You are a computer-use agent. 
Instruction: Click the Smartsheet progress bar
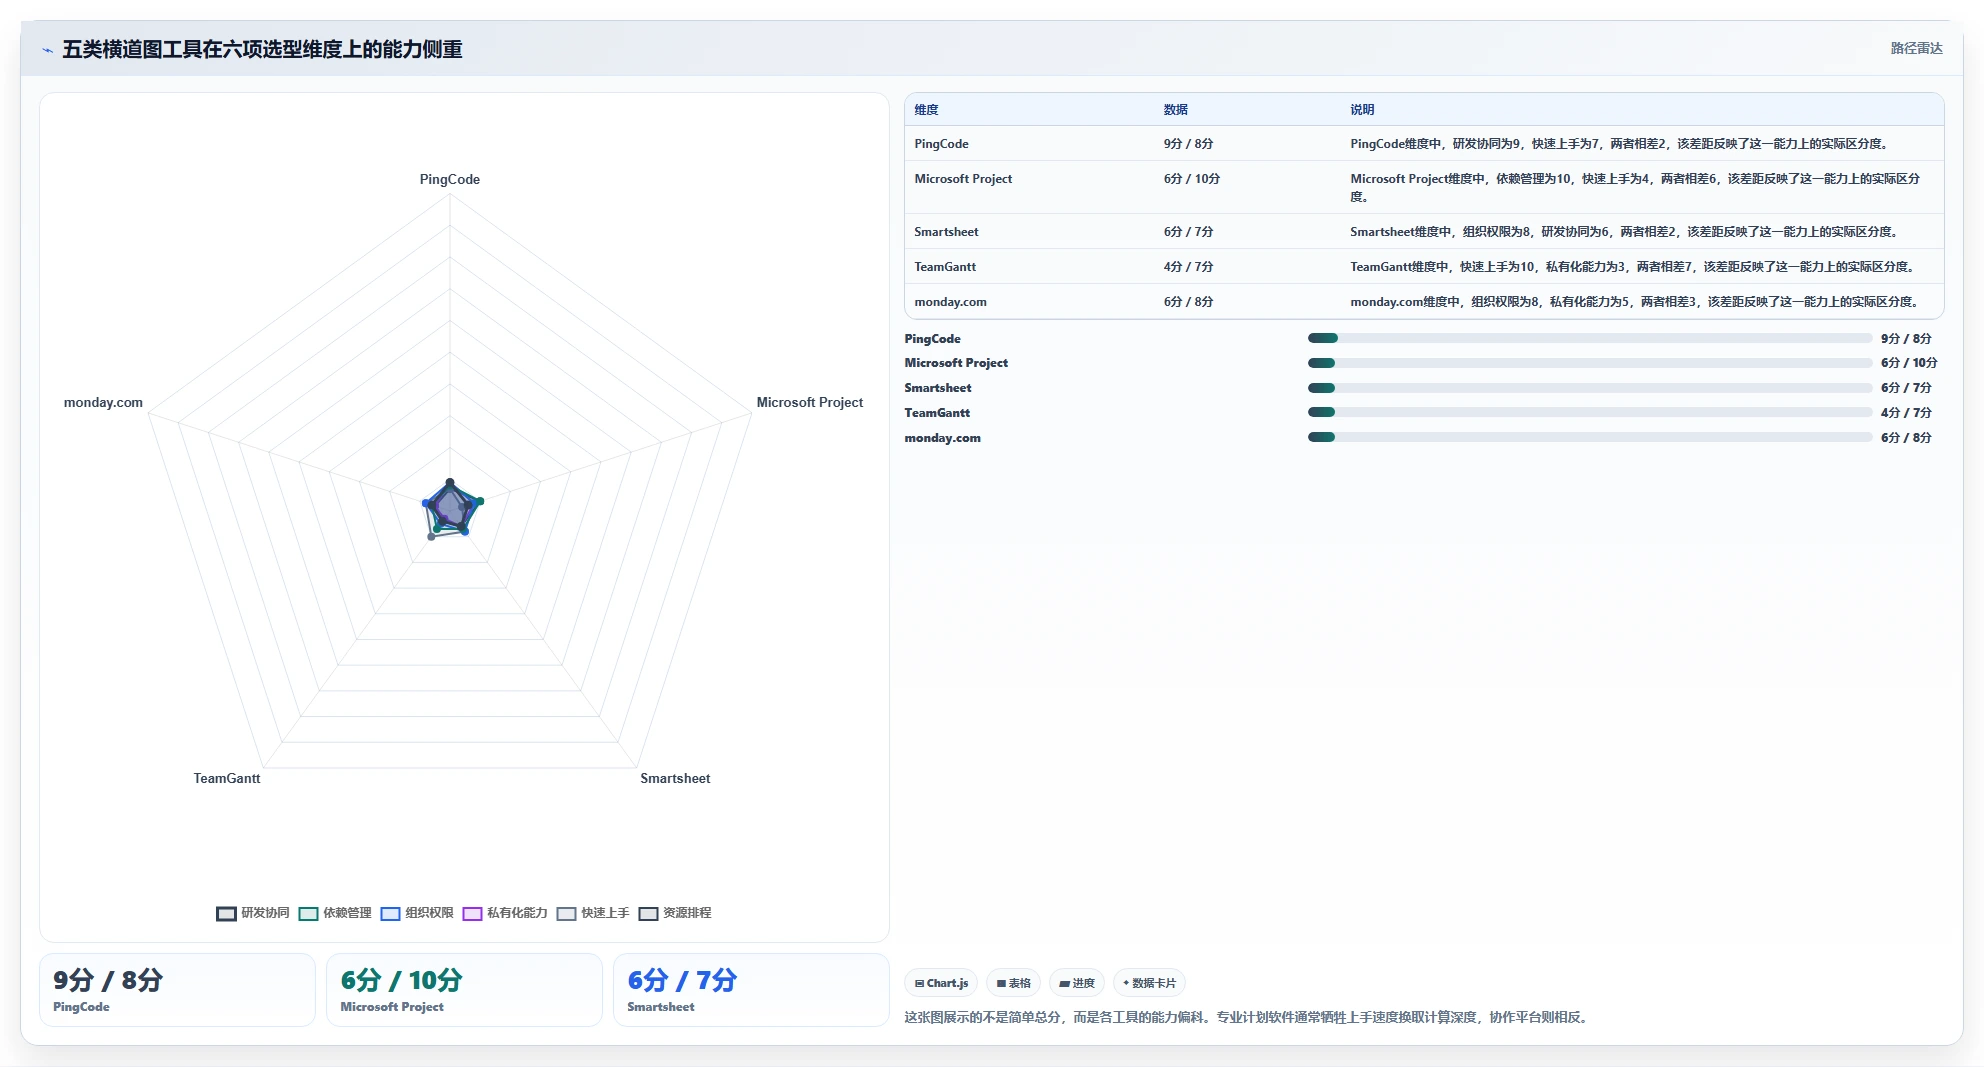pyautogui.click(x=1590, y=388)
